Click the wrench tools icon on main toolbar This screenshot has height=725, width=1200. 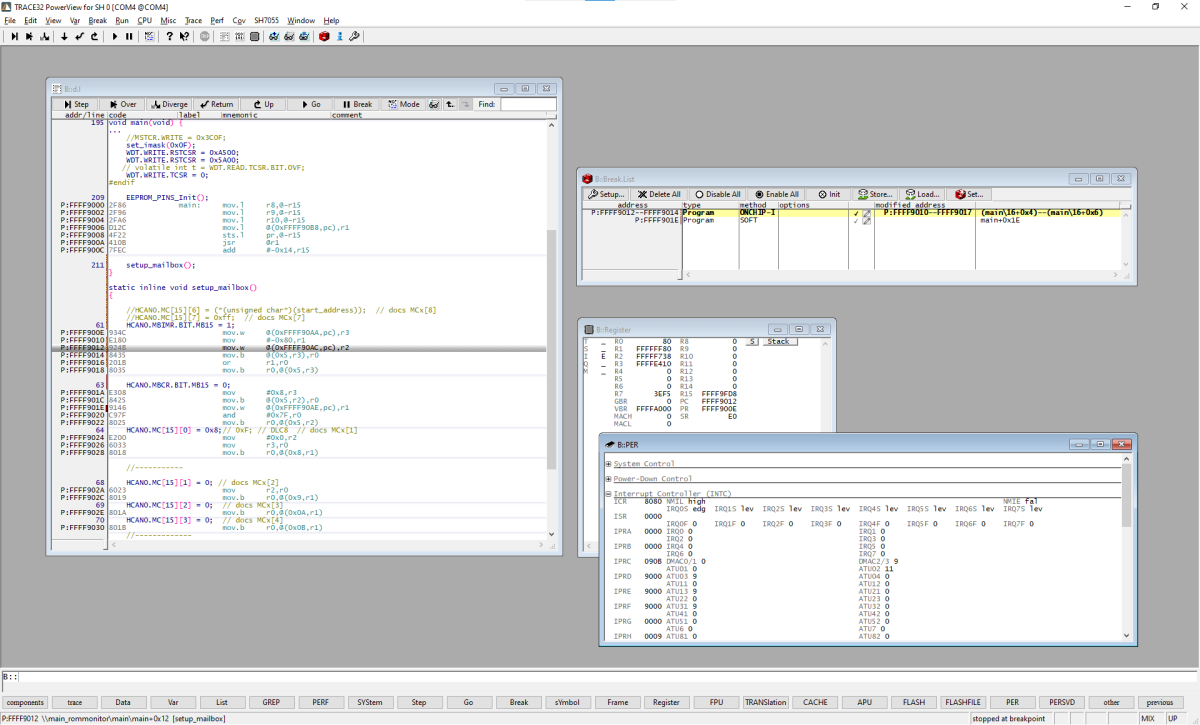coord(355,36)
